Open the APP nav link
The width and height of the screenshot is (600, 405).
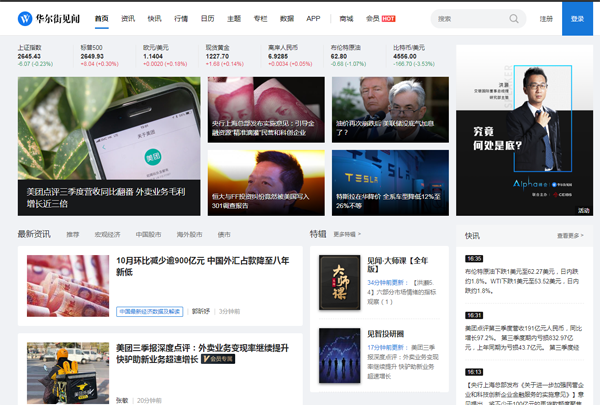313,18
